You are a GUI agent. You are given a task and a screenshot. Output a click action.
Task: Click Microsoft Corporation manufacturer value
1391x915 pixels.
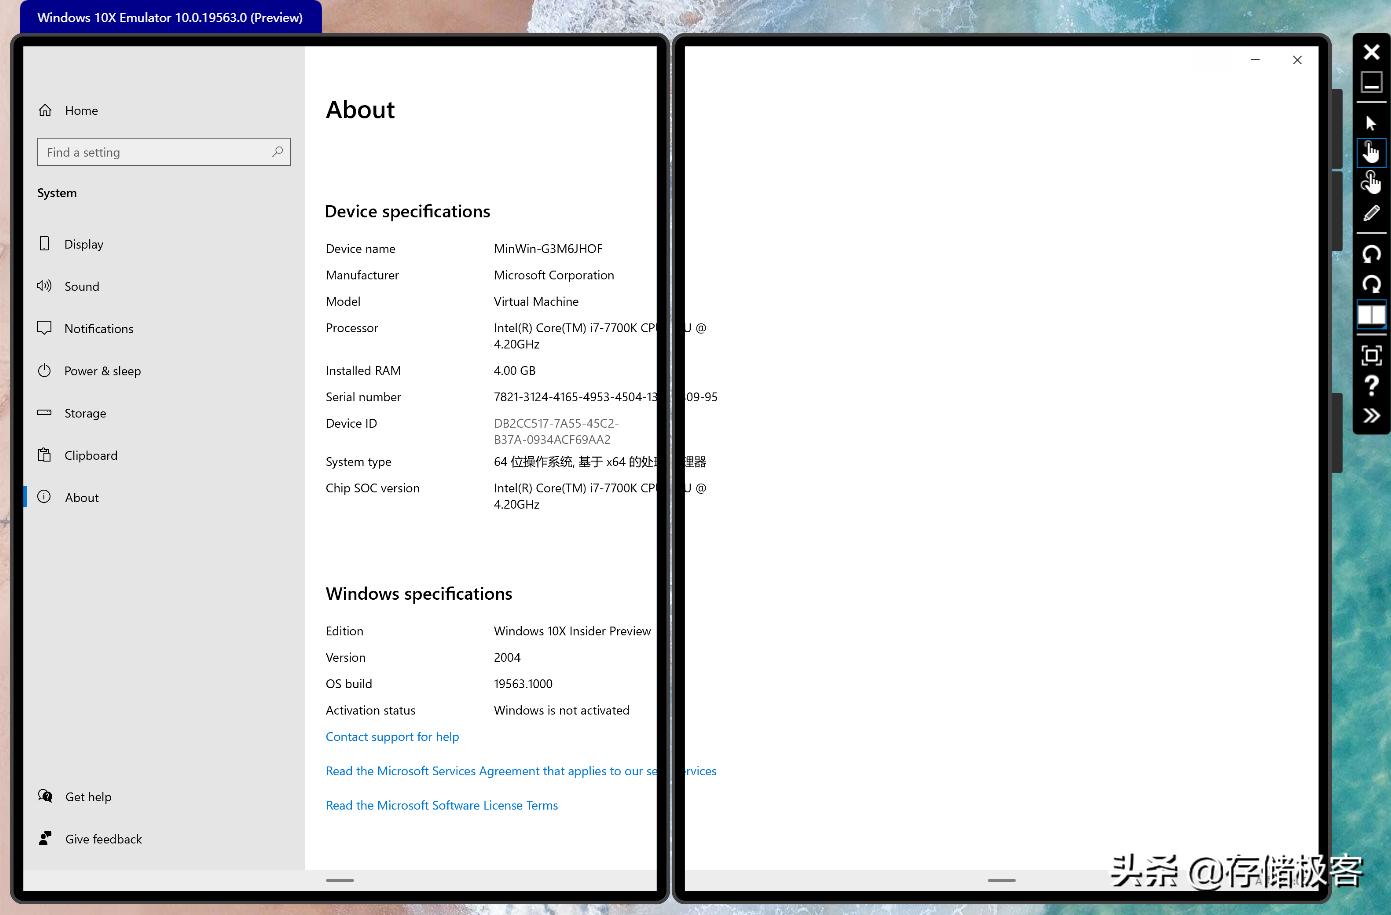(554, 275)
